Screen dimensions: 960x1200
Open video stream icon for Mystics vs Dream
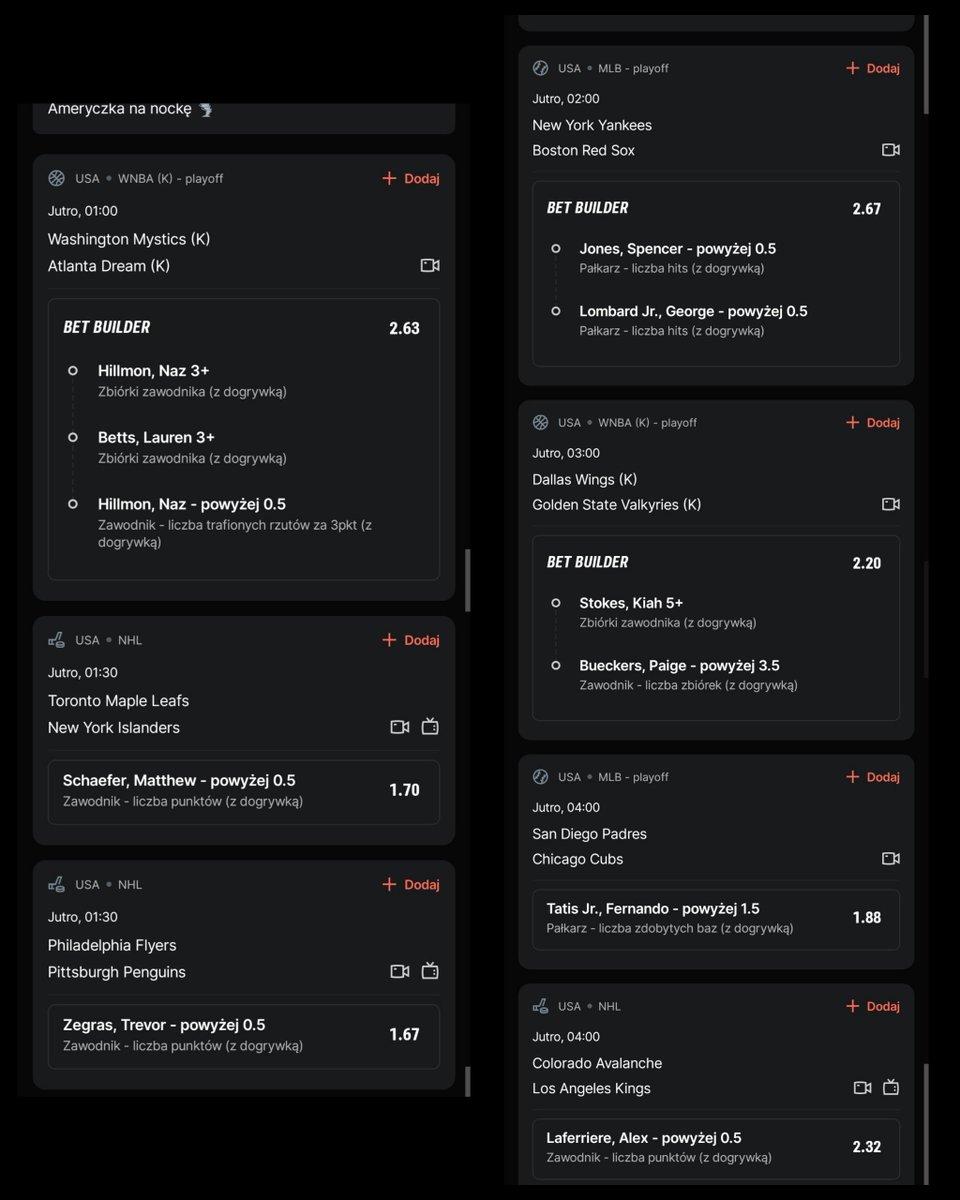430,266
